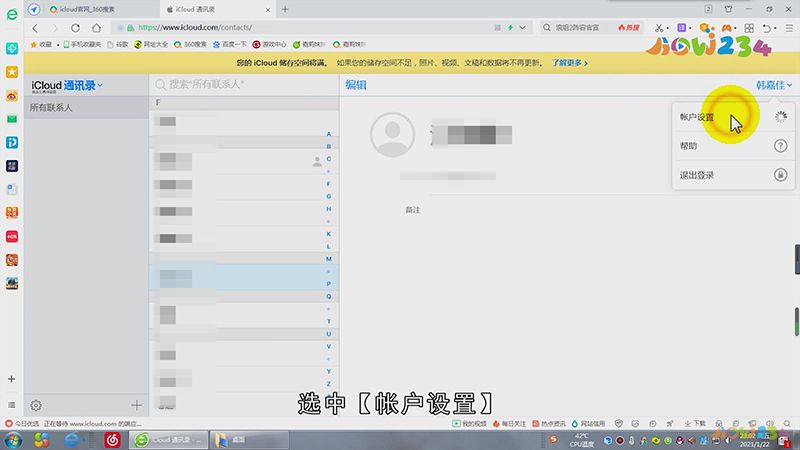The image size is (800, 450).
Task: Click the question mark icon beside 帮助
Action: tap(780, 146)
